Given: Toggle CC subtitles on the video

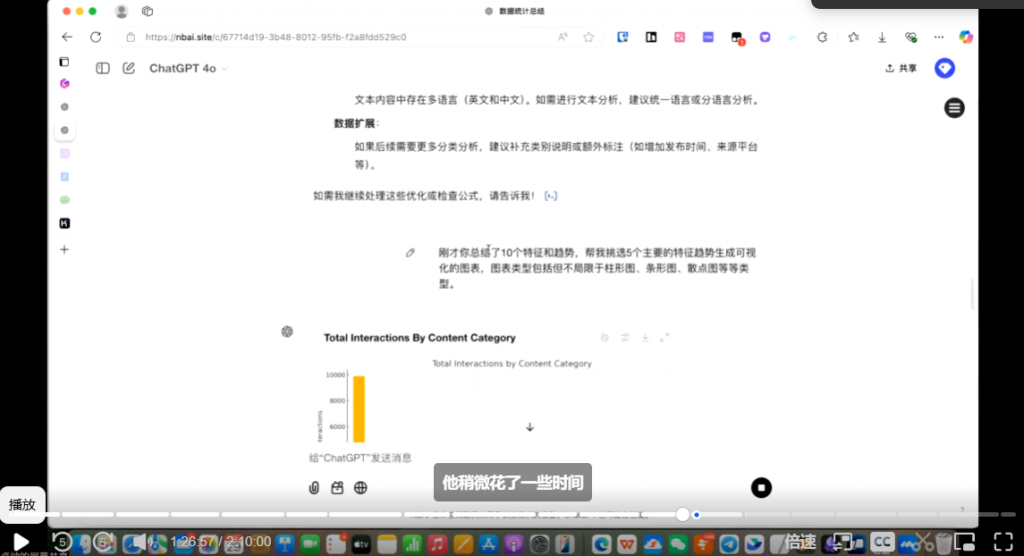Looking at the screenshot, I should point(882,541).
